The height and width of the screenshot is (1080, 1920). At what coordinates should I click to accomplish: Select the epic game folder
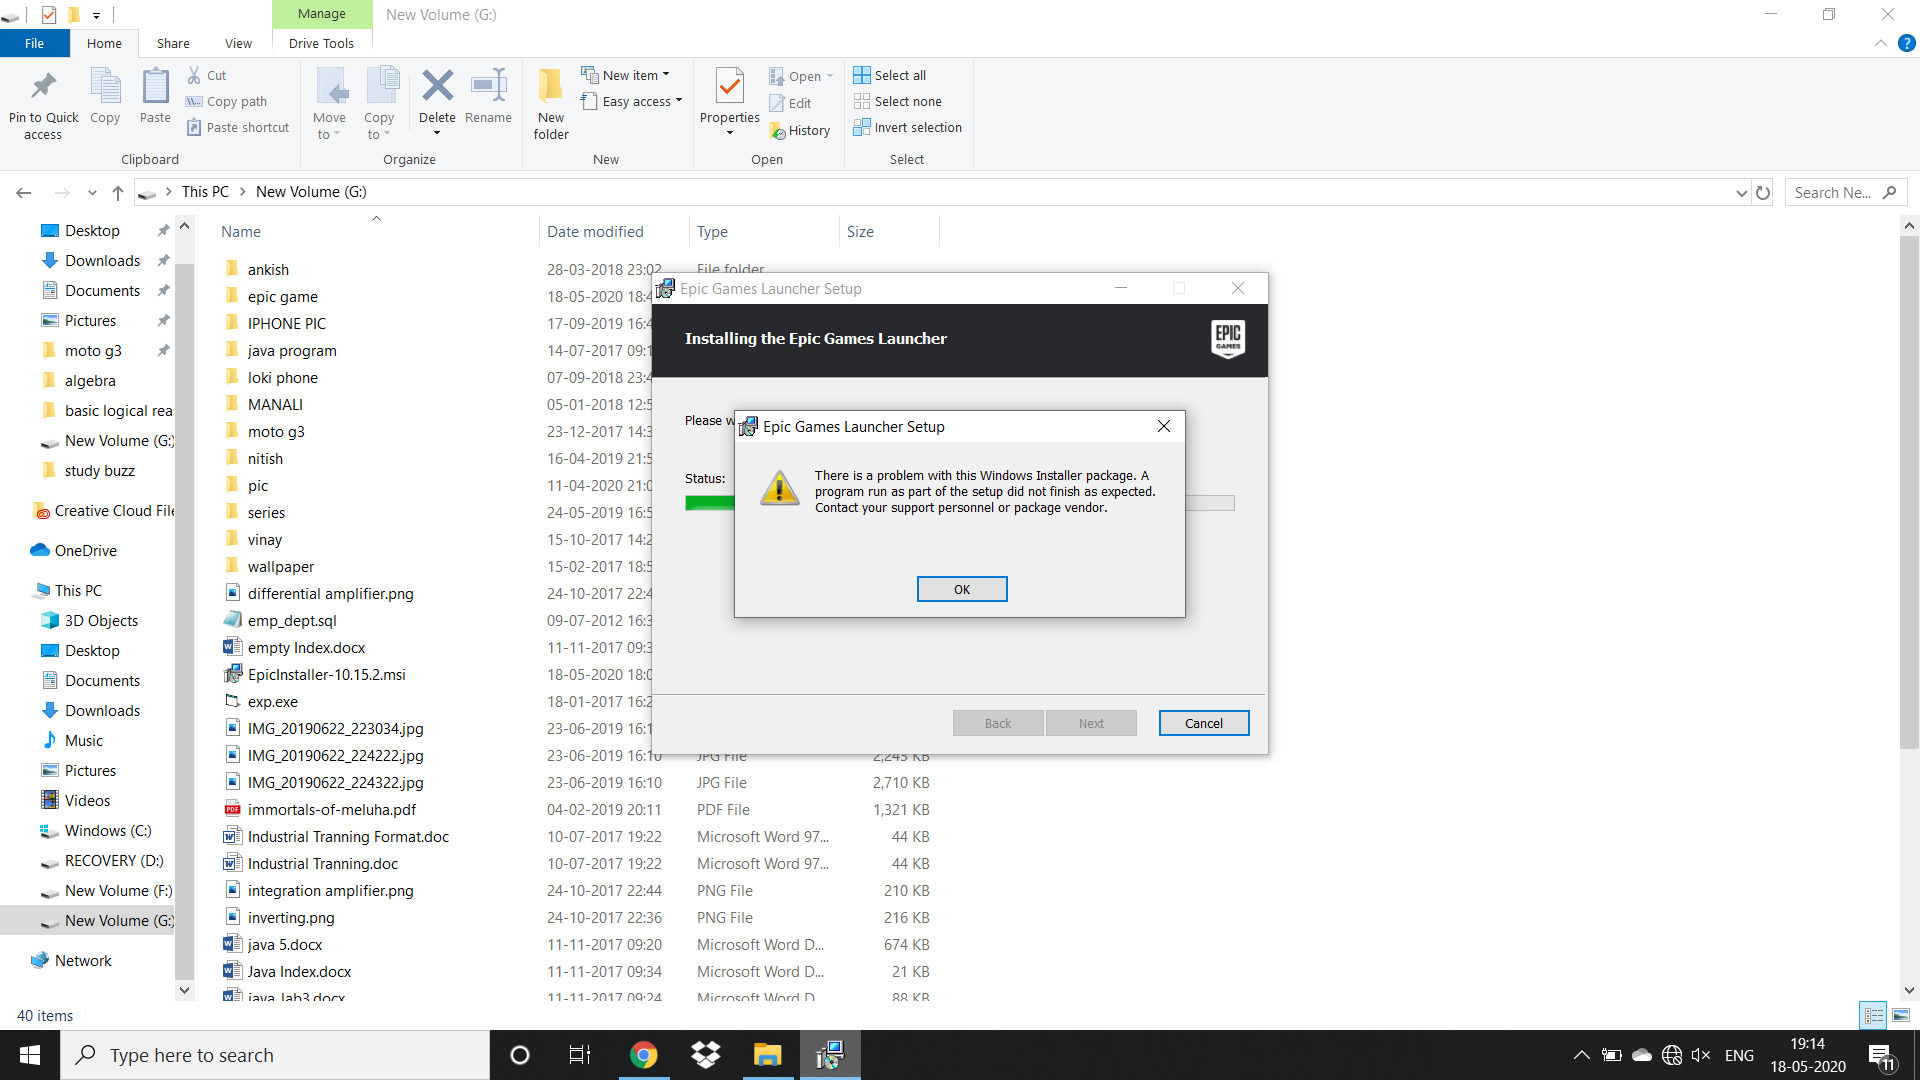[x=283, y=296]
